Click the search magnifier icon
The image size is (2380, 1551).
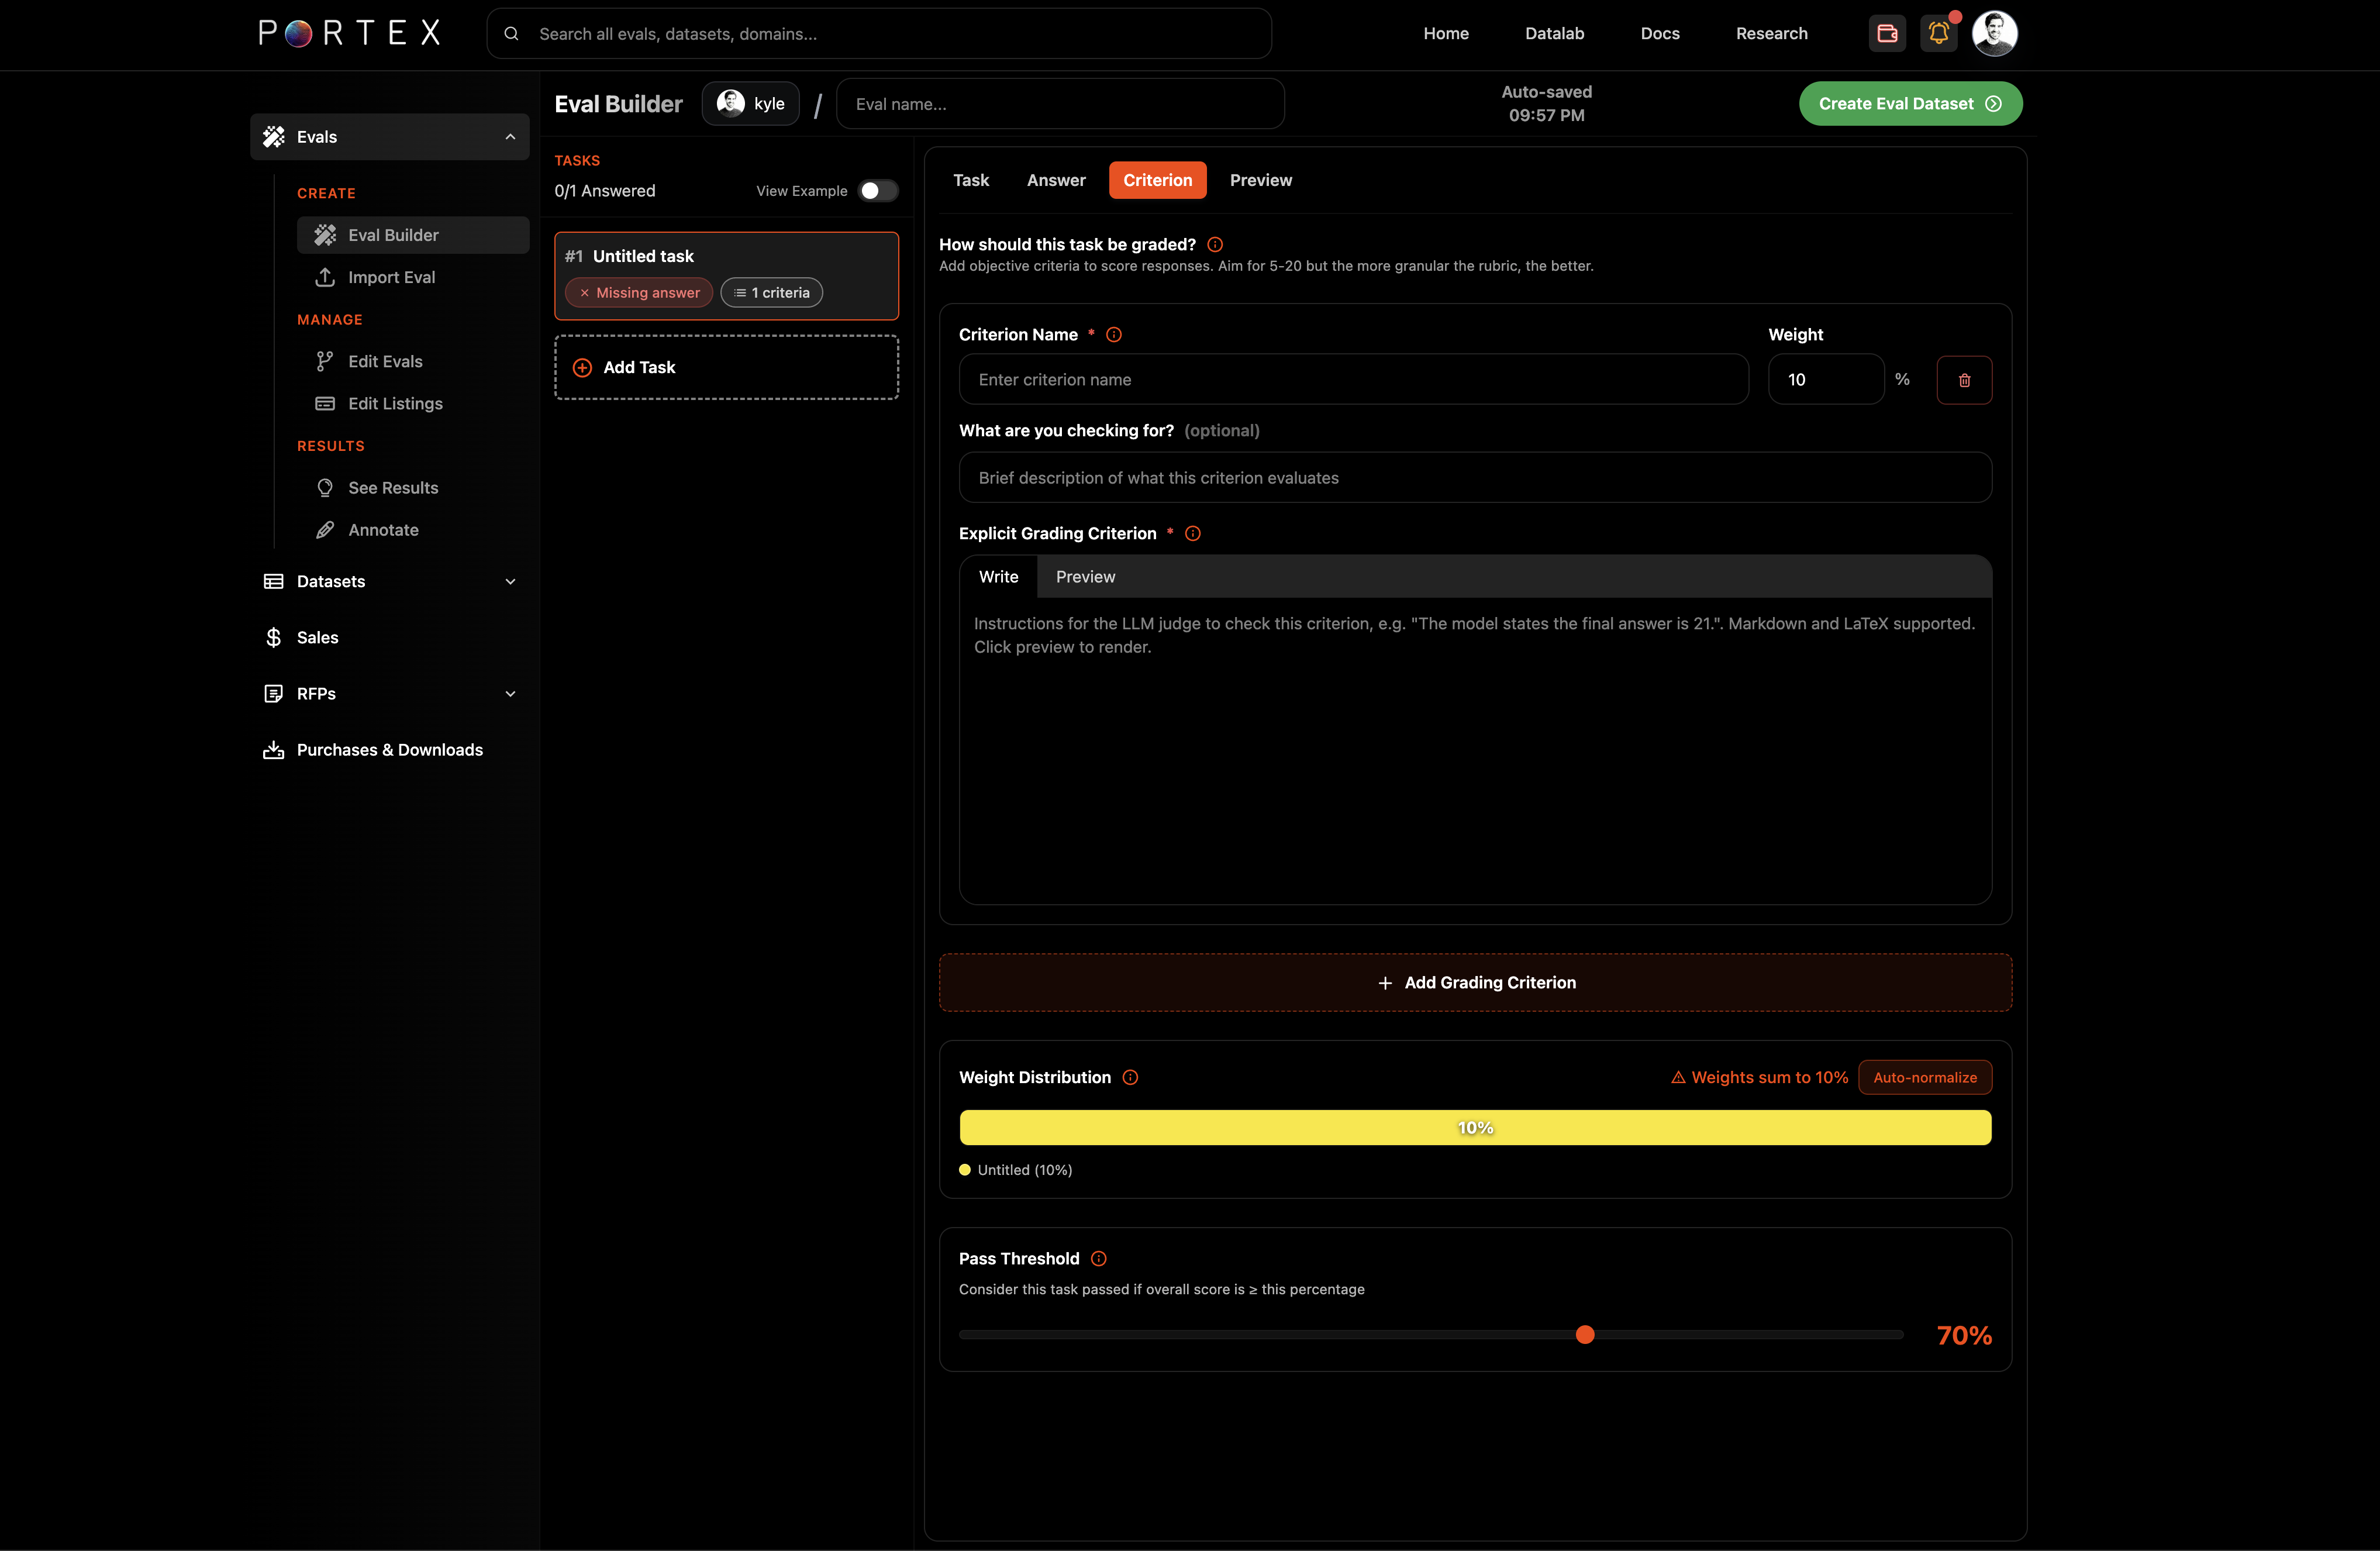coord(511,34)
